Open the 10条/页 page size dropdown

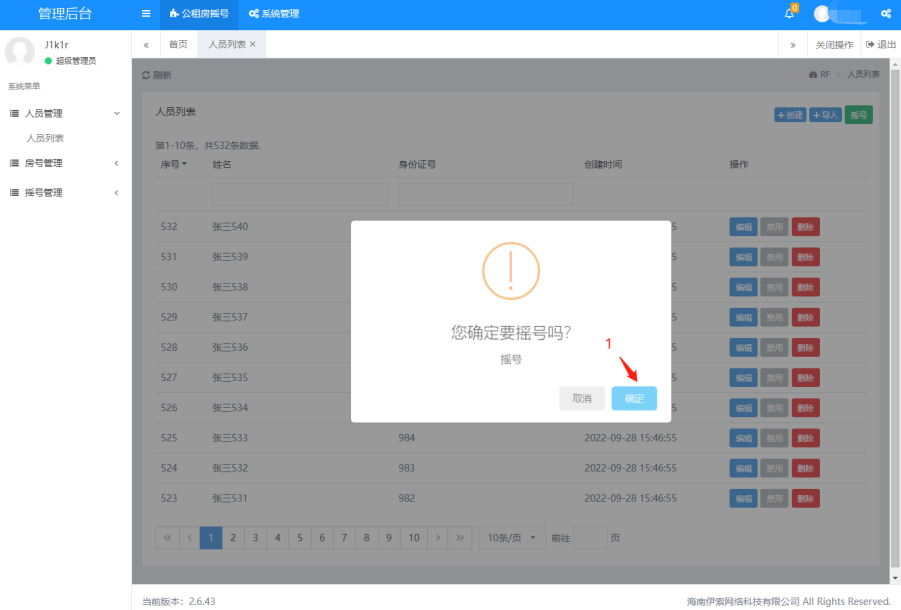tap(512, 538)
